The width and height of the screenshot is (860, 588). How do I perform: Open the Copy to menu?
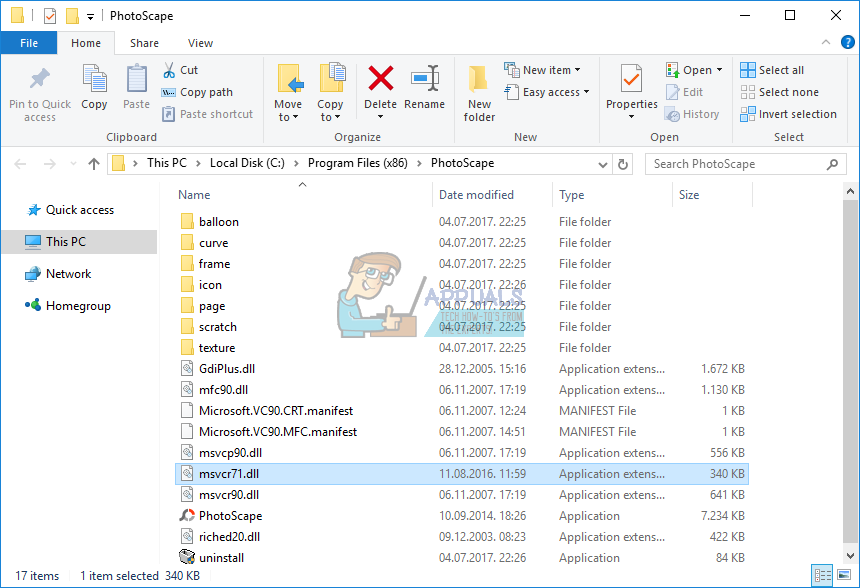tap(330, 93)
